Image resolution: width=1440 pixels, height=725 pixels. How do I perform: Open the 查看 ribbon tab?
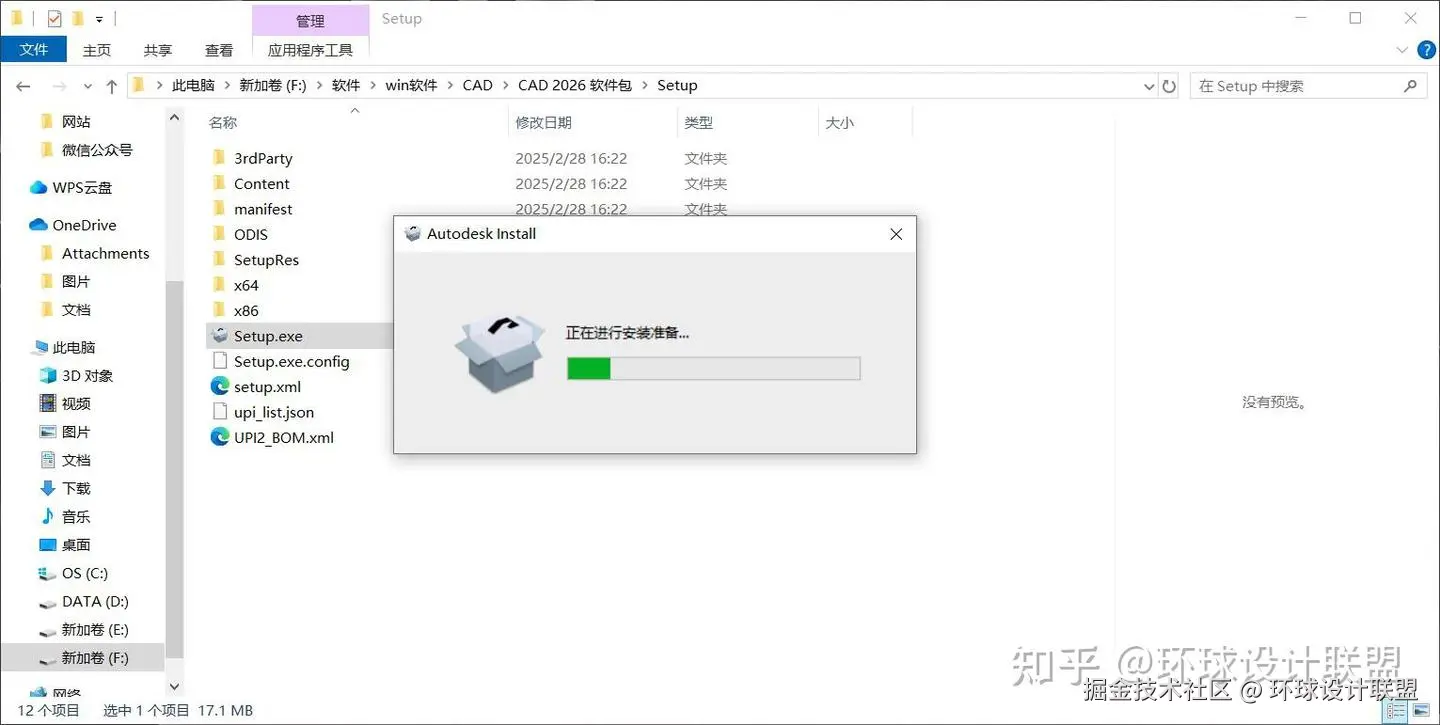click(219, 50)
